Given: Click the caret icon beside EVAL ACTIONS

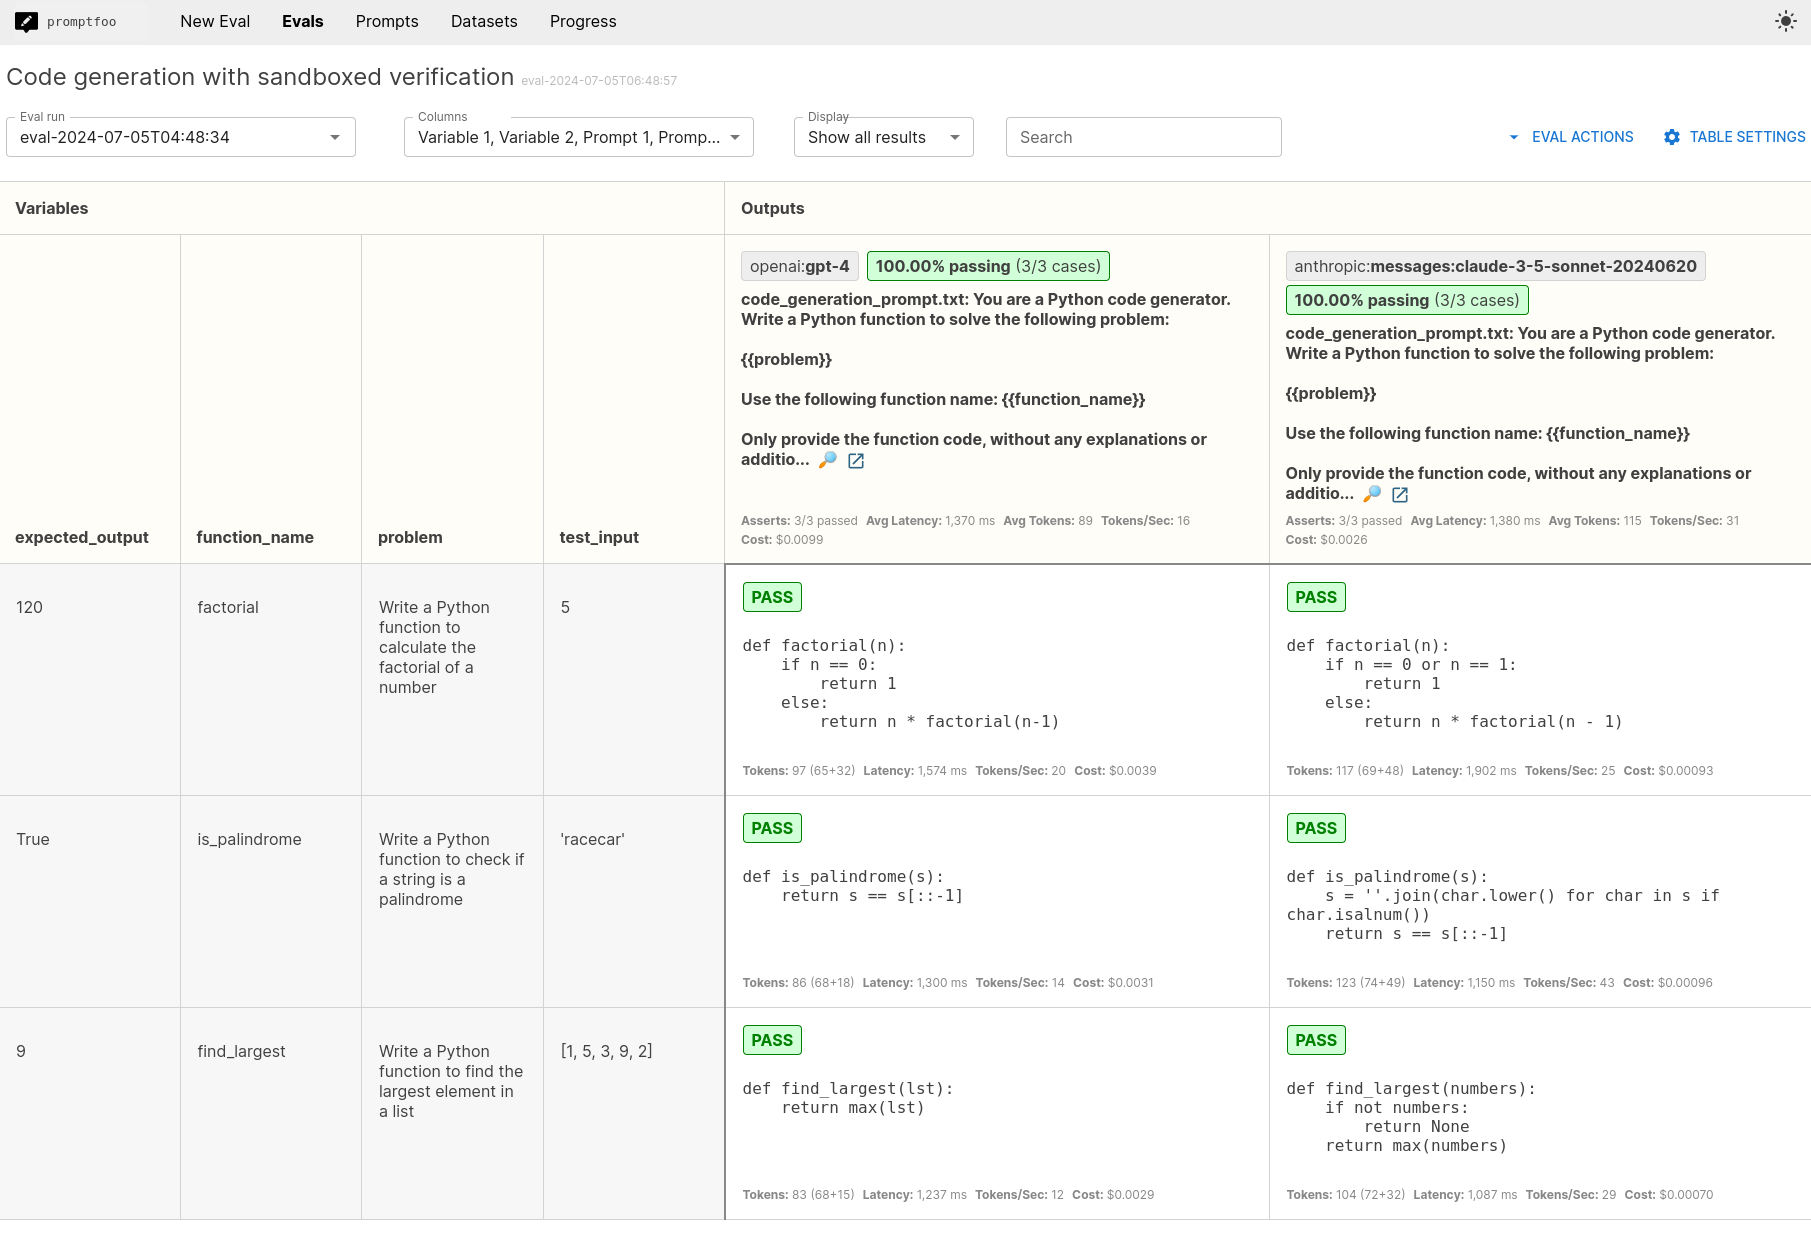Looking at the screenshot, I should point(1512,137).
